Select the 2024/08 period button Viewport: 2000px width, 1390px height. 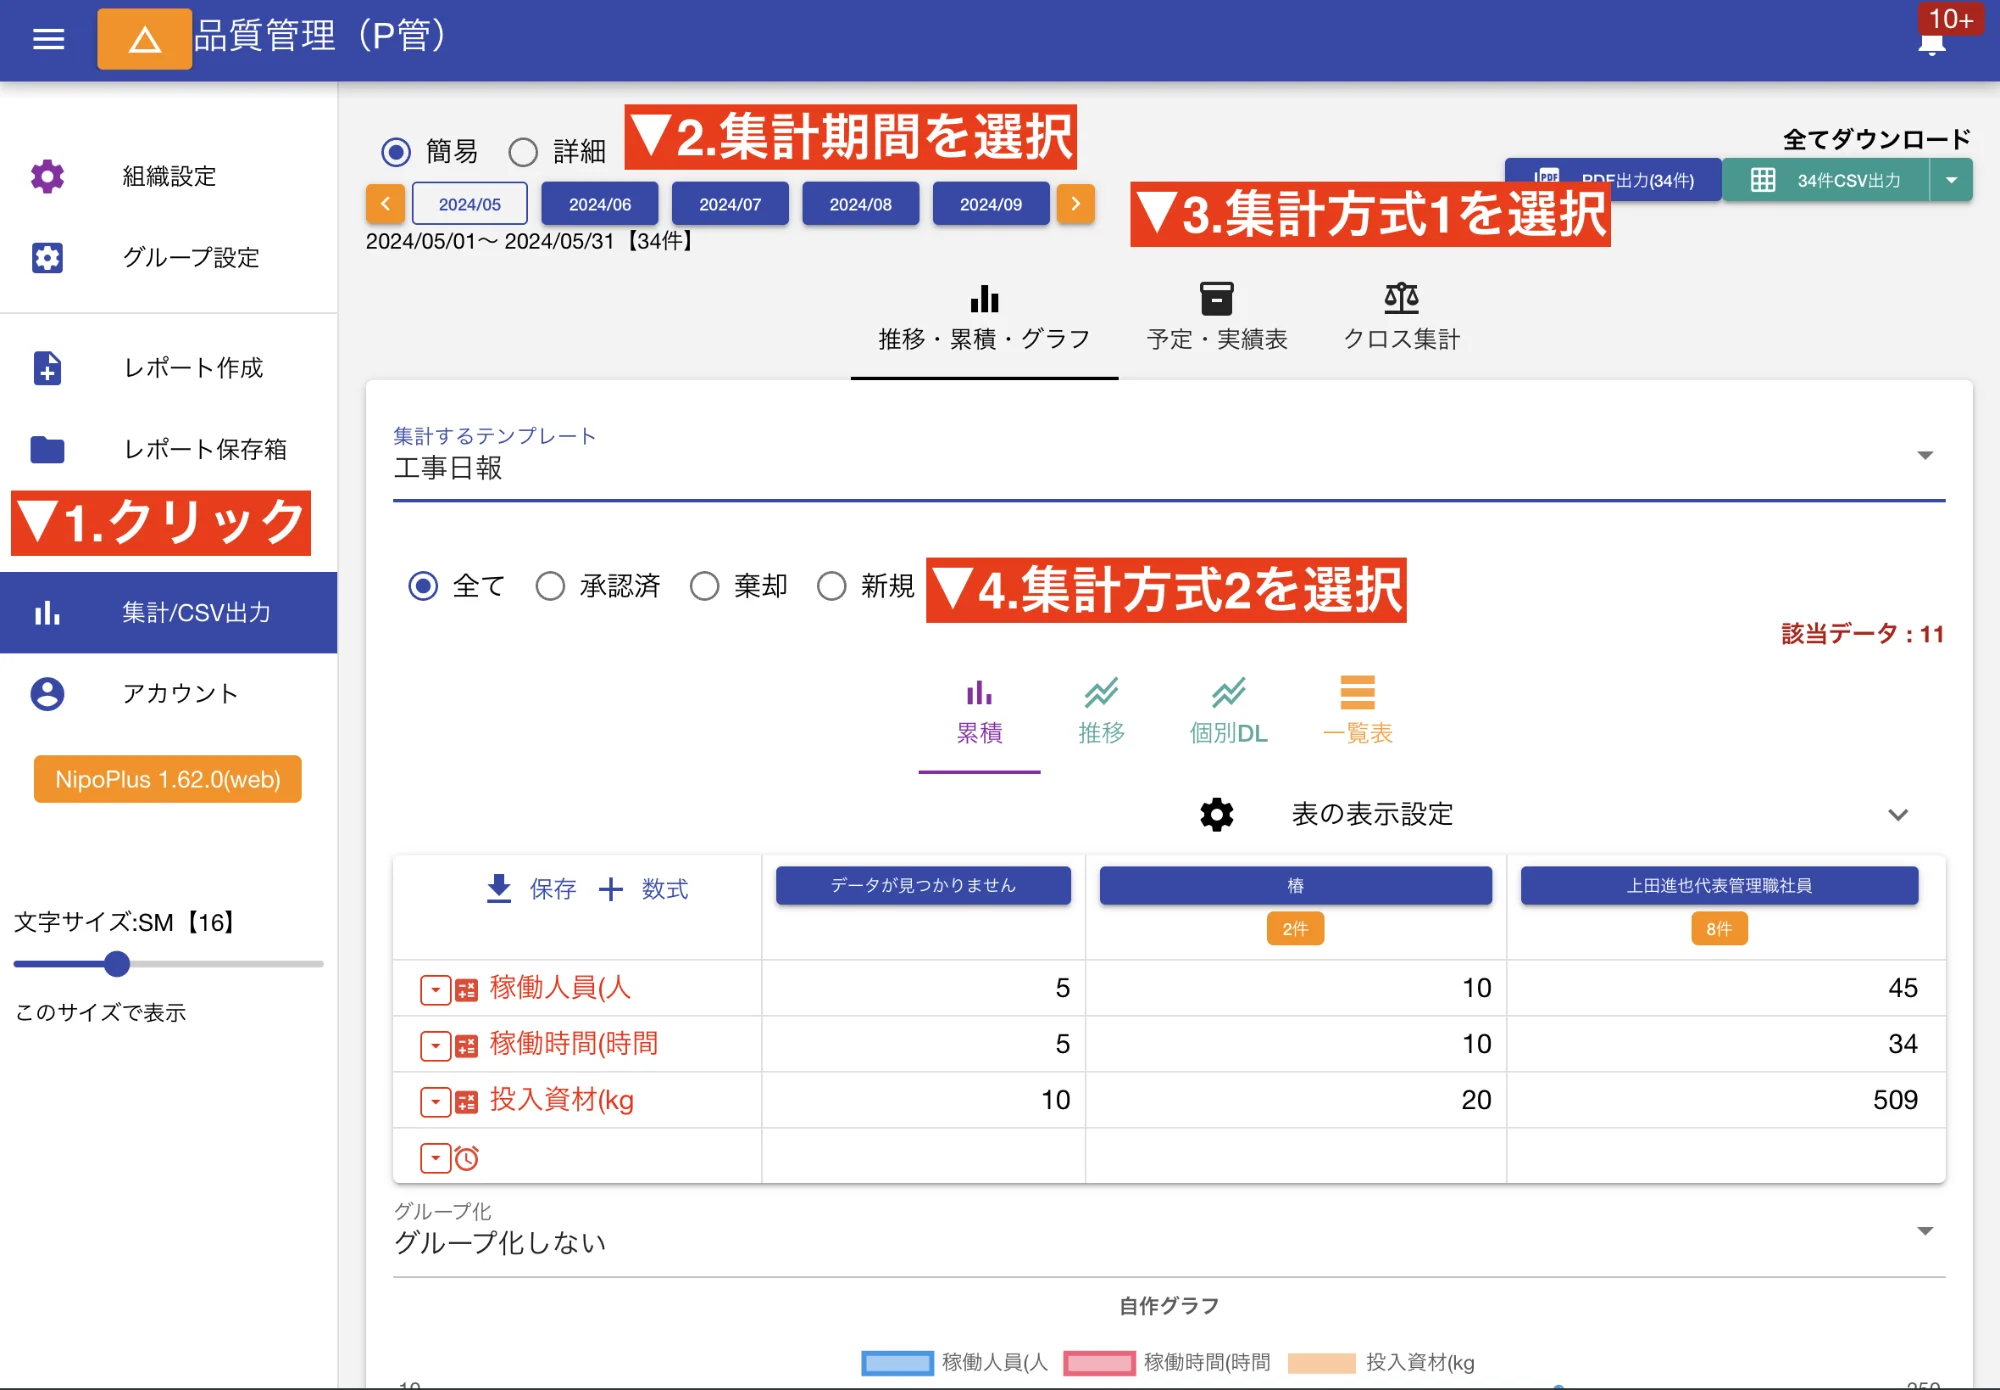point(860,203)
